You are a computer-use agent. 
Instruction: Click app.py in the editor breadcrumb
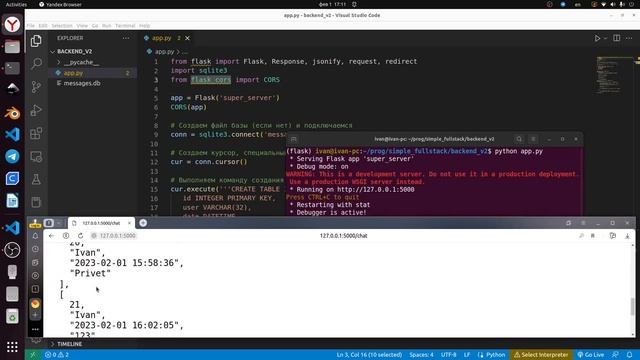[164, 52]
